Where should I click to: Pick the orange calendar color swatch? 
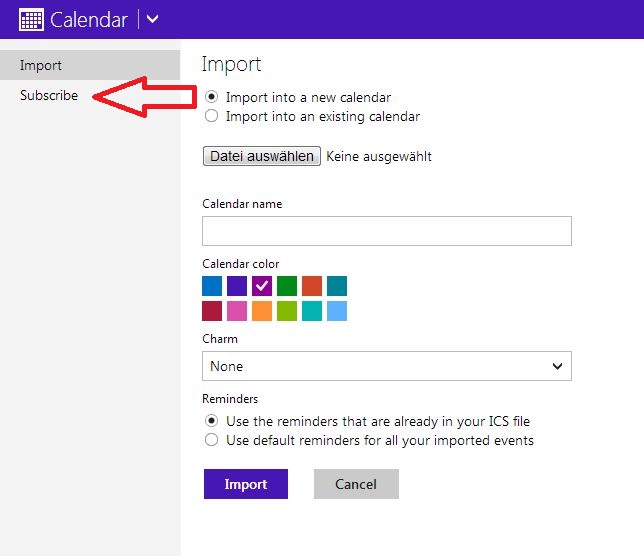pyautogui.click(x=262, y=311)
